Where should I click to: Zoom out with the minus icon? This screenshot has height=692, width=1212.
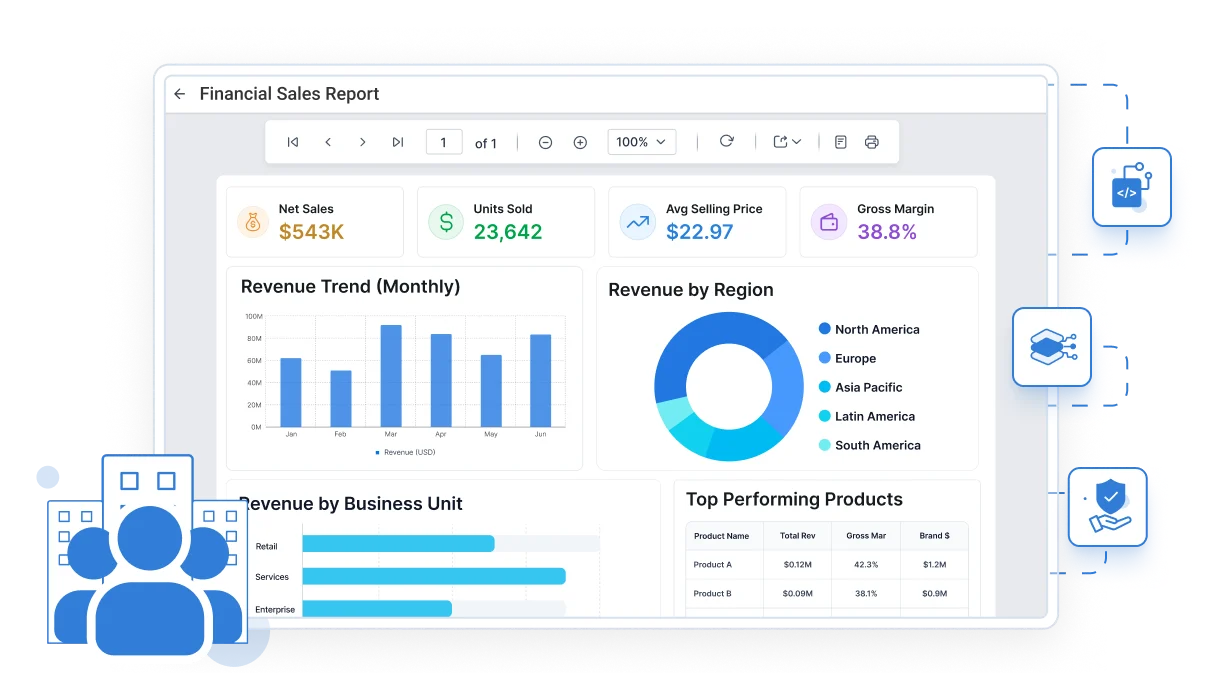545,142
